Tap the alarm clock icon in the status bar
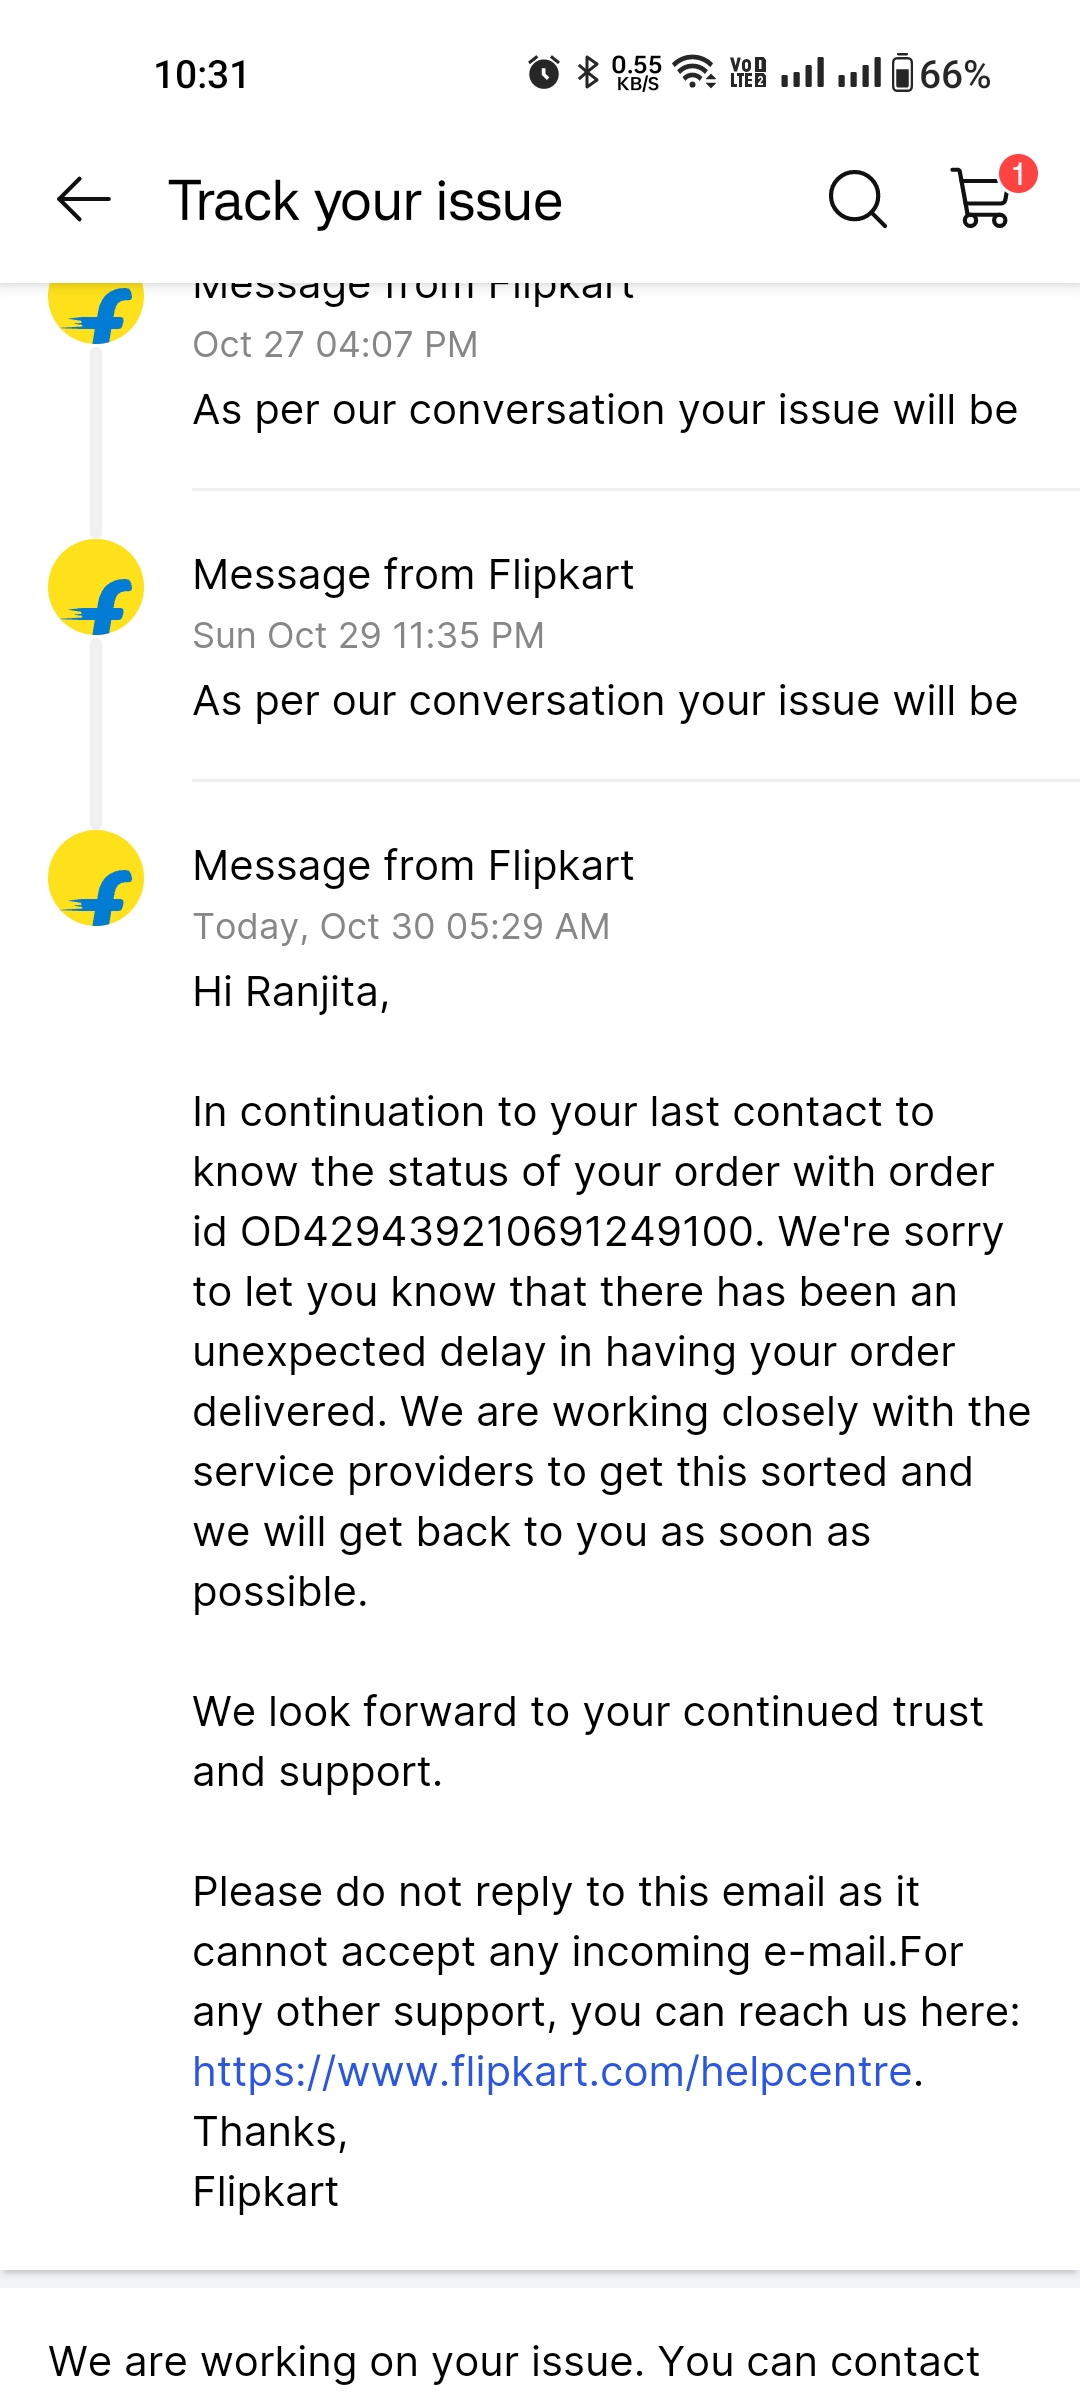Viewport: 1080px width, 2400px height. point(544,73)
